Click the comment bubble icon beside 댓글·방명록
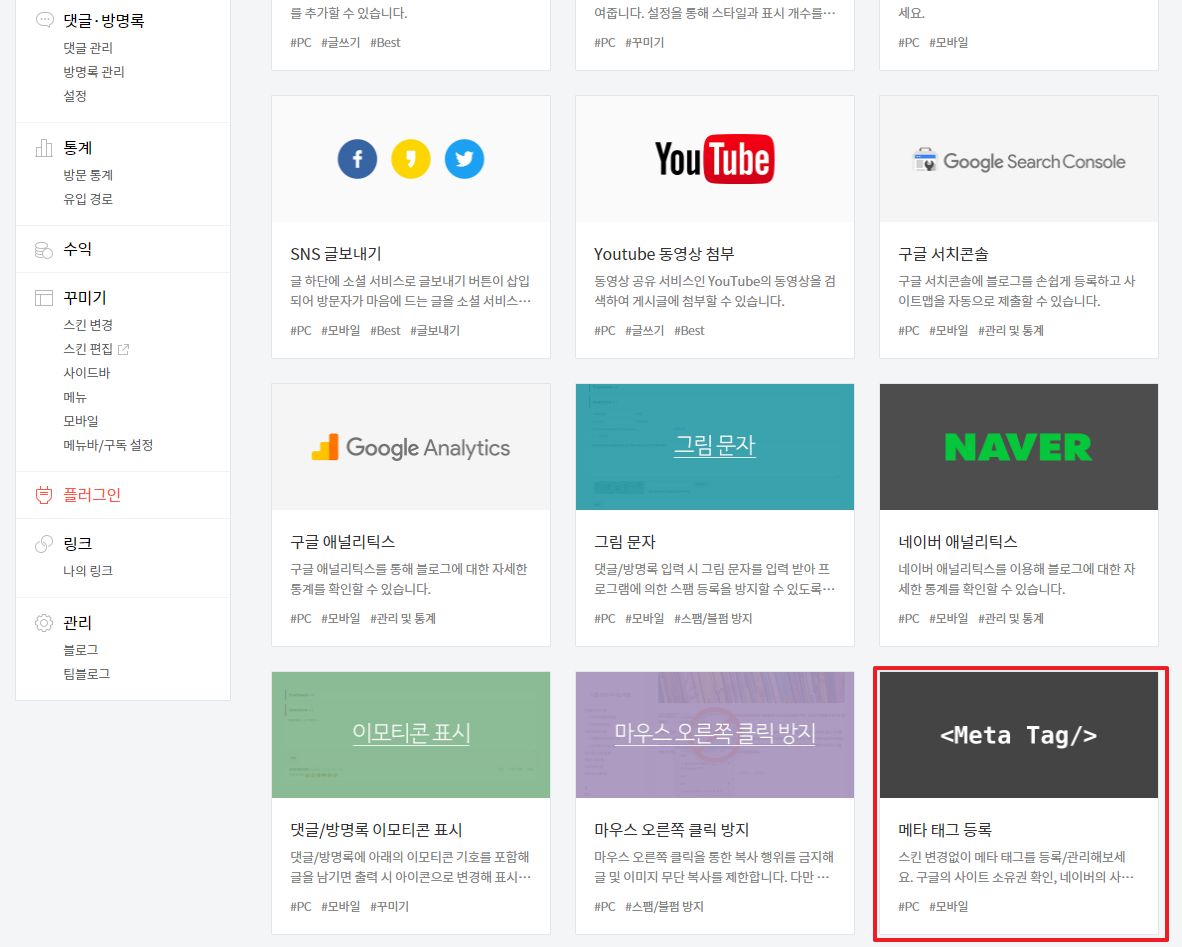This screenshot has height=947, width=1182. [44, 20]
